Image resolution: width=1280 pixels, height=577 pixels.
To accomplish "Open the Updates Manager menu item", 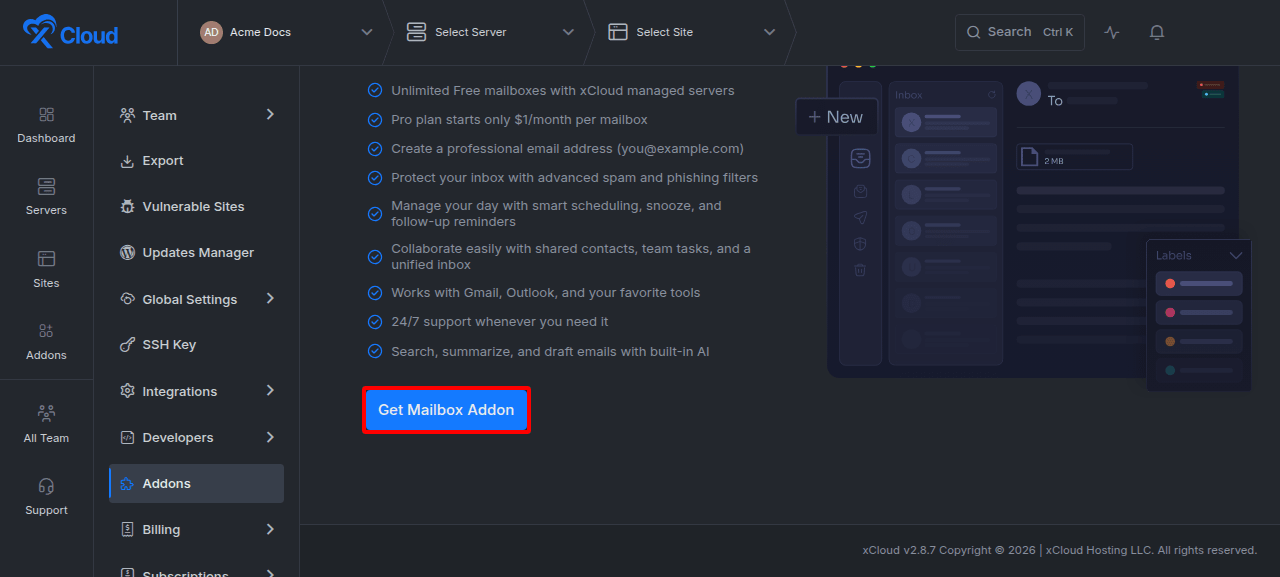I will 196,253.
